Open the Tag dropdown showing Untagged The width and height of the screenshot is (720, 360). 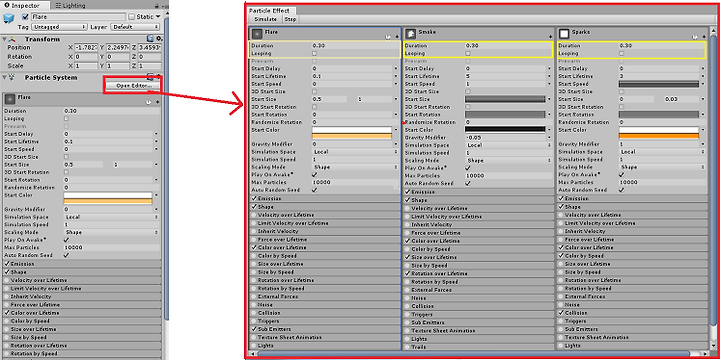point(59,27)
